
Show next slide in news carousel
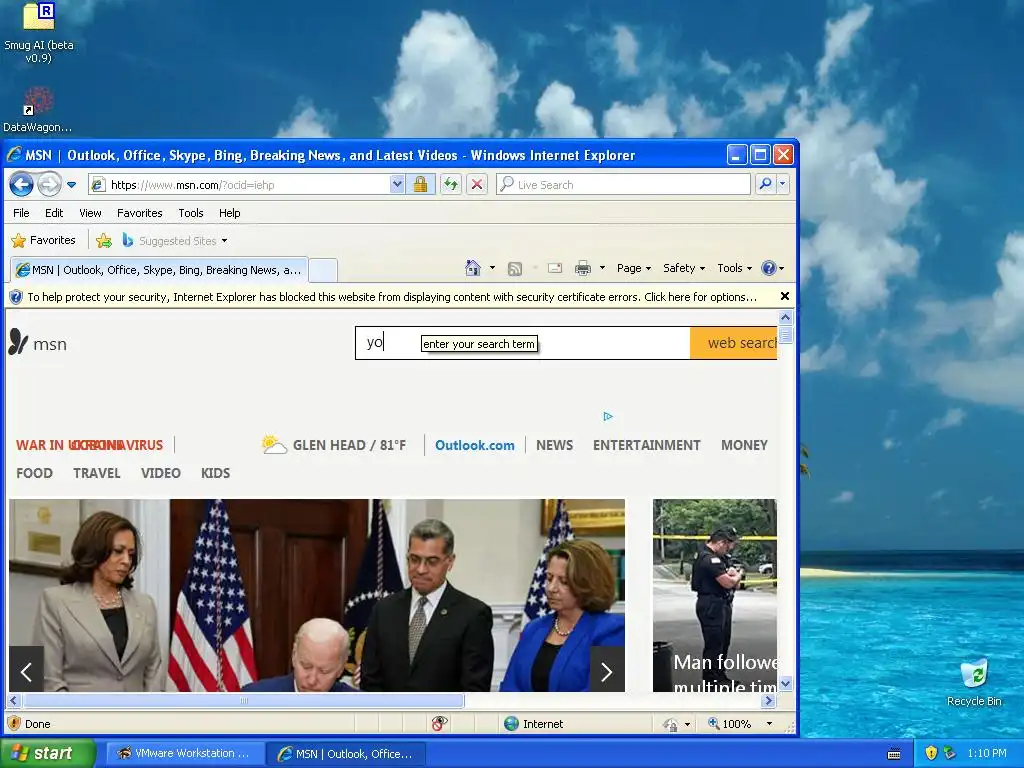pyautogui.click(x=607, y=671)
